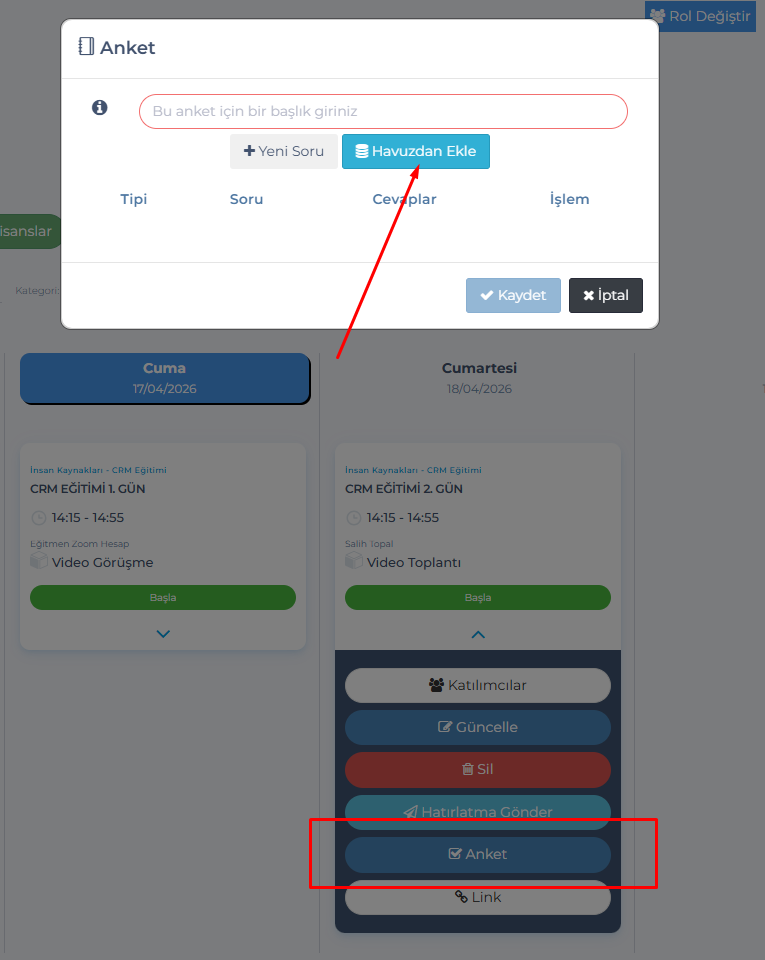
Task: Add questions from pool via Havuzdan Ekle
Action: pyautogui.click(x=416, y=151)
